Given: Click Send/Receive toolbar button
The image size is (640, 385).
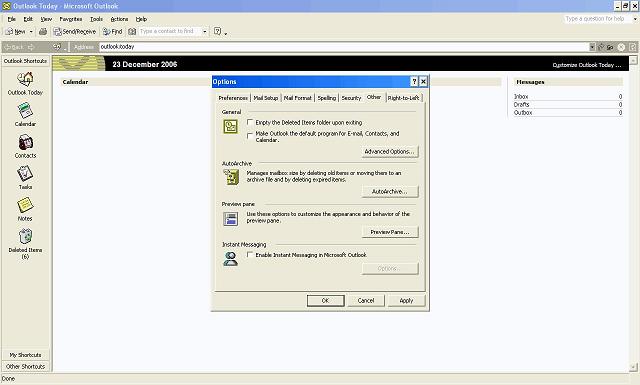Looking at the screenshot, I should (x=75, y=31).
